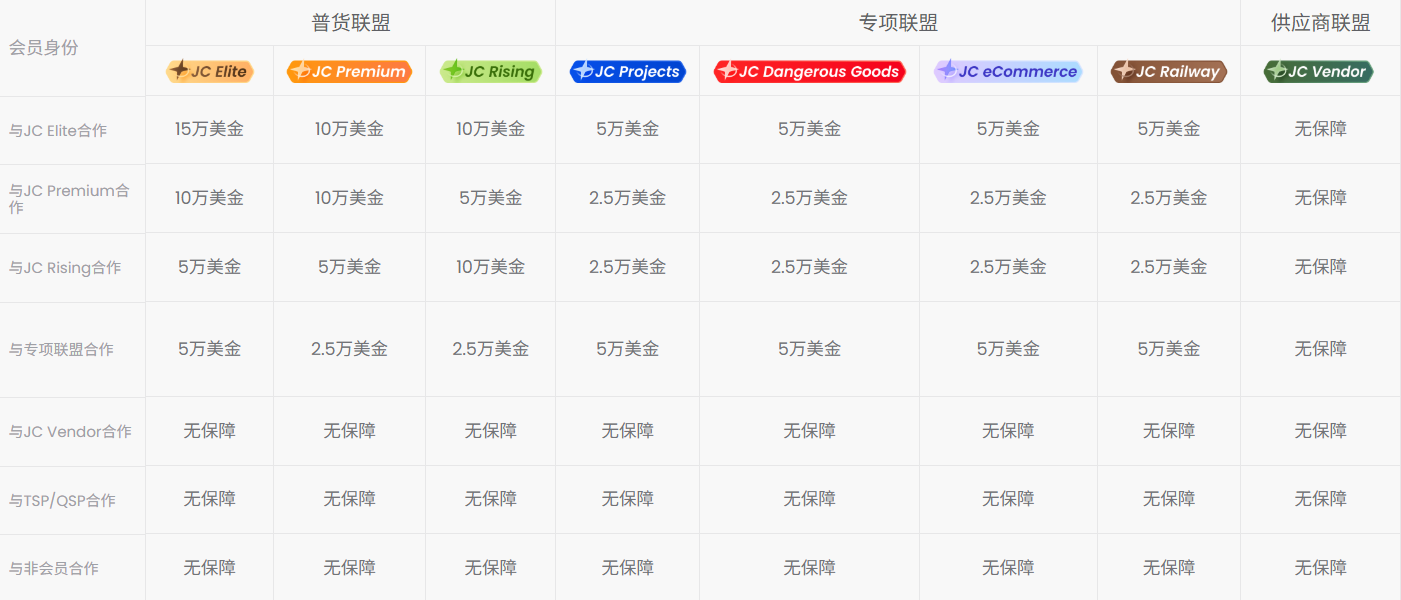Click JC Vendor 无保障 in 与非会员合作 row

click(x=1320, y=568)
